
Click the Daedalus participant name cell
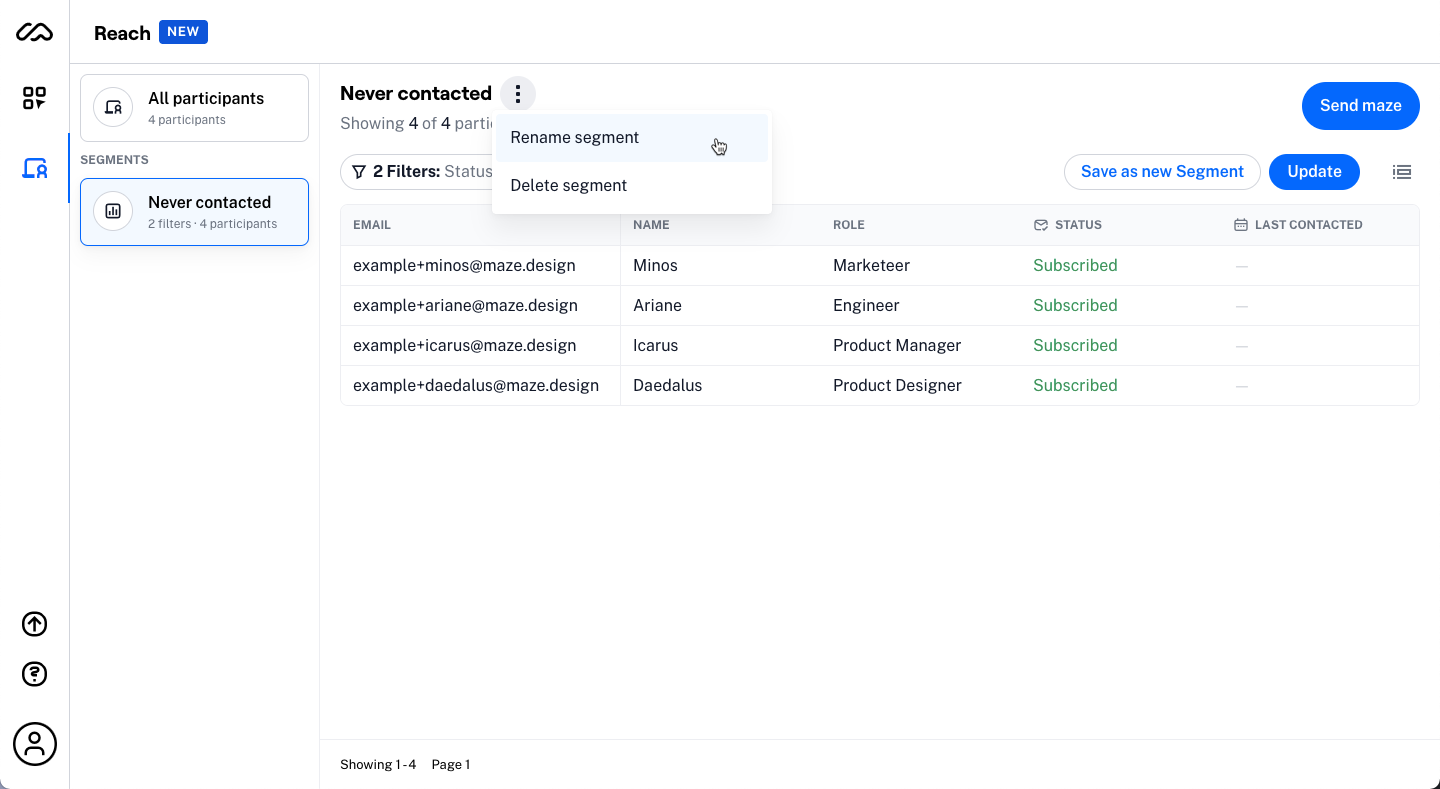[667, 386]
